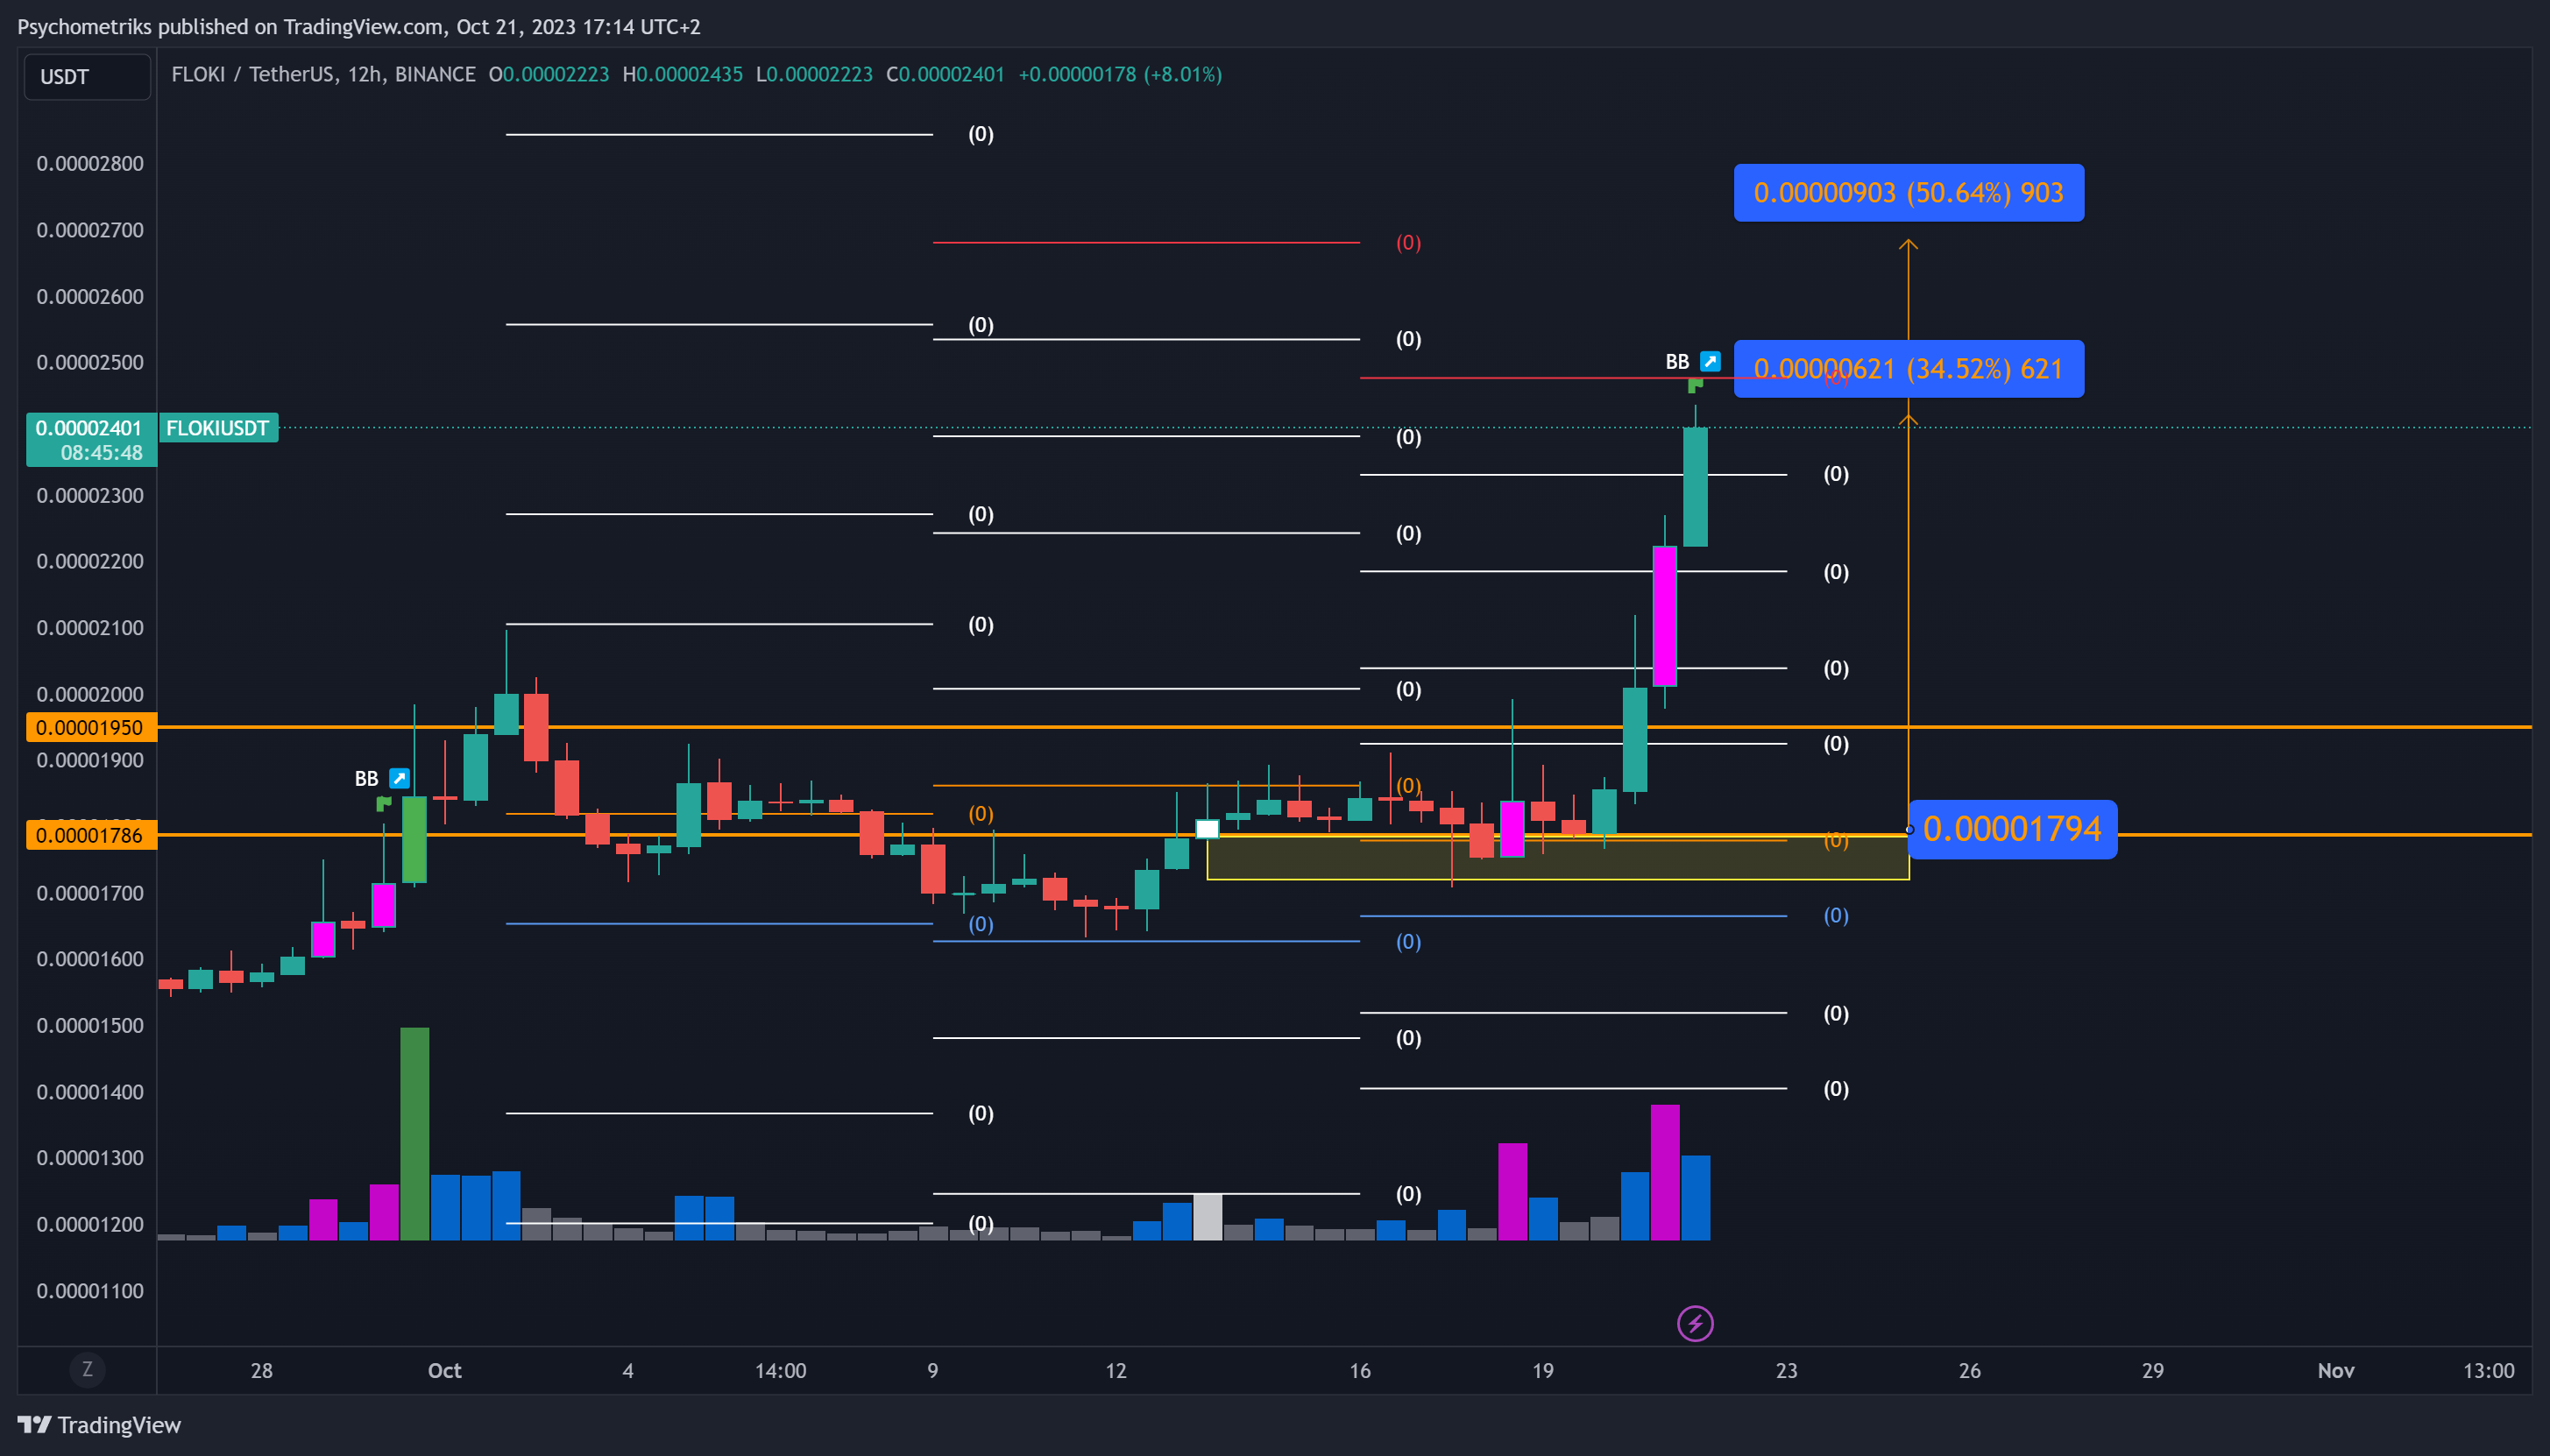Viewport: 2550px width, 1456px height.
Task: Click the lightning bolt event icon
Action: point(1695,1324)
